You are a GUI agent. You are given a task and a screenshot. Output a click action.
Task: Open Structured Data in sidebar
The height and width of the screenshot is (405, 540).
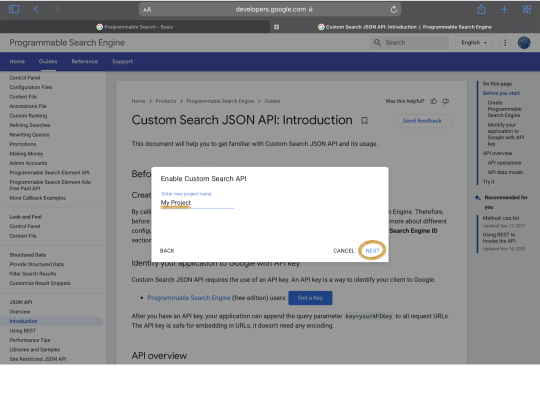click(x=28, y=255)
